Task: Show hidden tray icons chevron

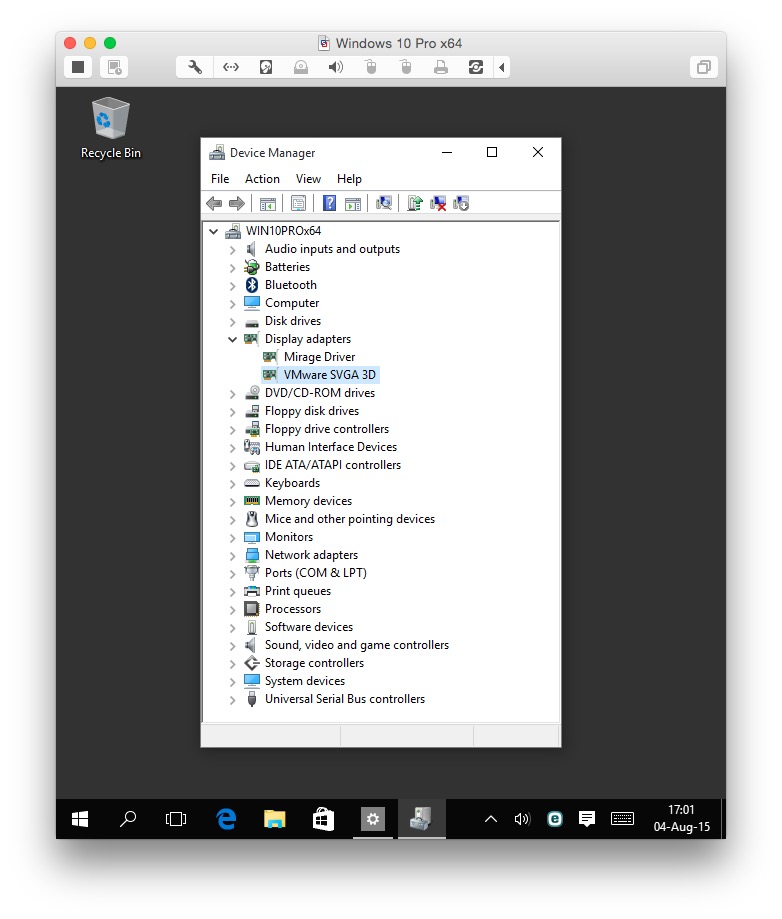Action: click(x=491, y=819)
